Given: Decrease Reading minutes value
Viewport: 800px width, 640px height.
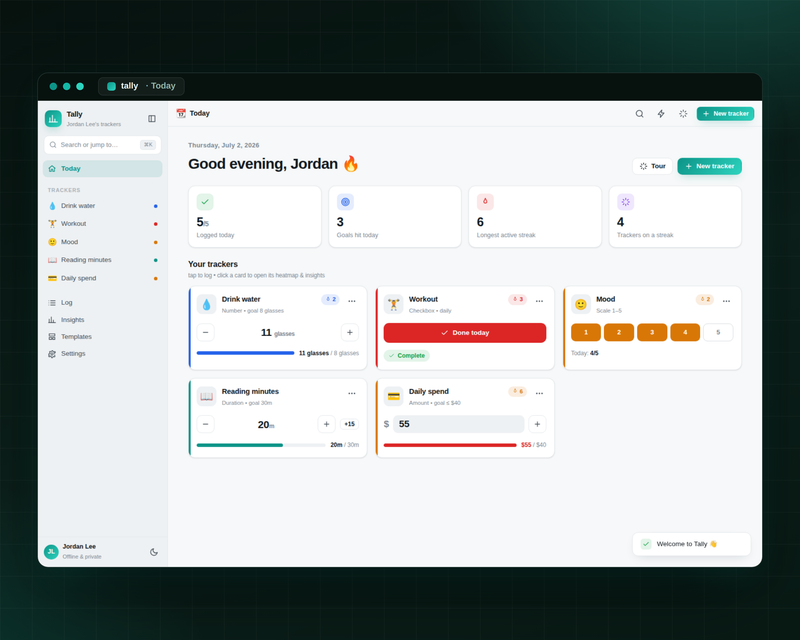Looking at the screenshot, I should [206, 424].
